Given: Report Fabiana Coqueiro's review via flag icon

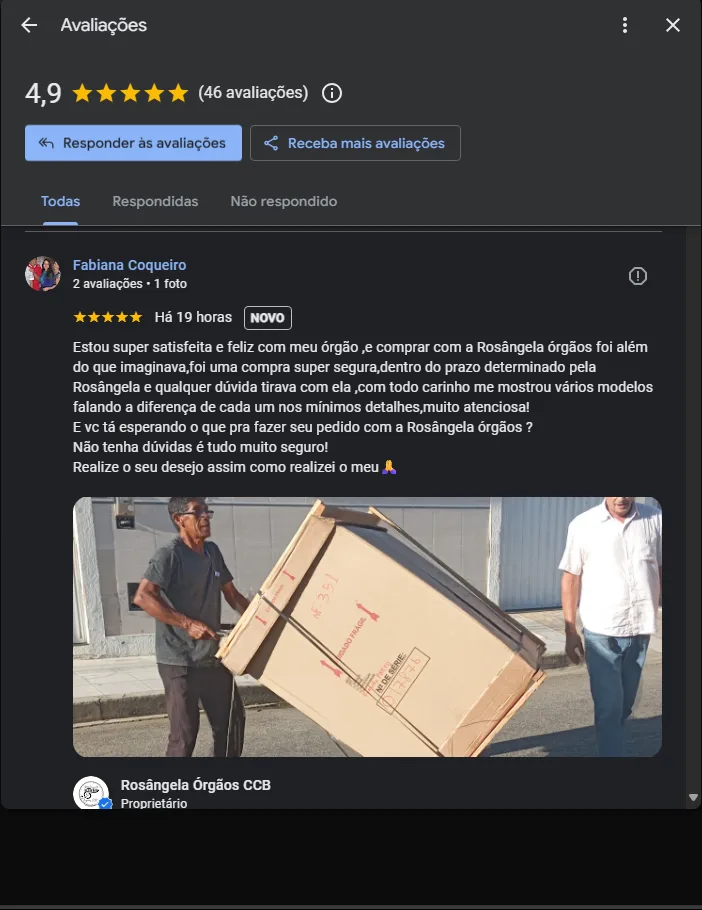Looking at the screenshot, I should click(x=638, y=276).
